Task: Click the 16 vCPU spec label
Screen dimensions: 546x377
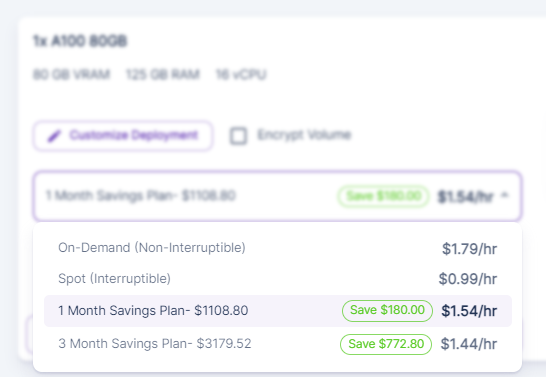Action: coord(241,74)
